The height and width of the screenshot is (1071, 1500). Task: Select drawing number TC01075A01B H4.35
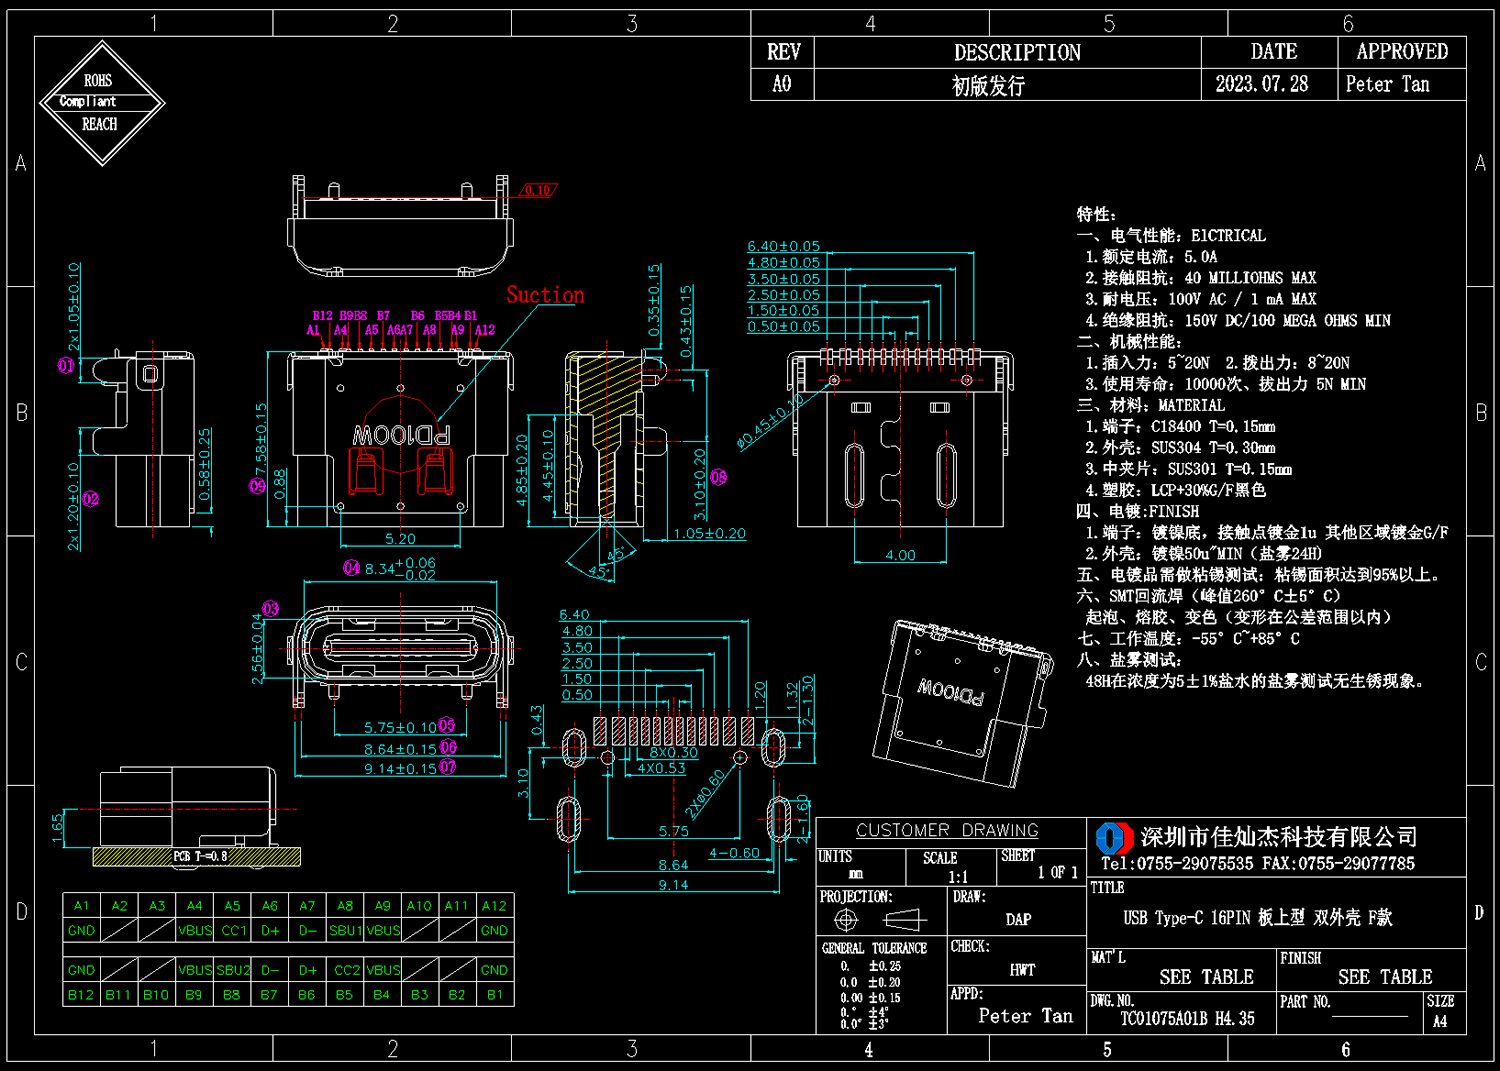coord(1187,1018)
